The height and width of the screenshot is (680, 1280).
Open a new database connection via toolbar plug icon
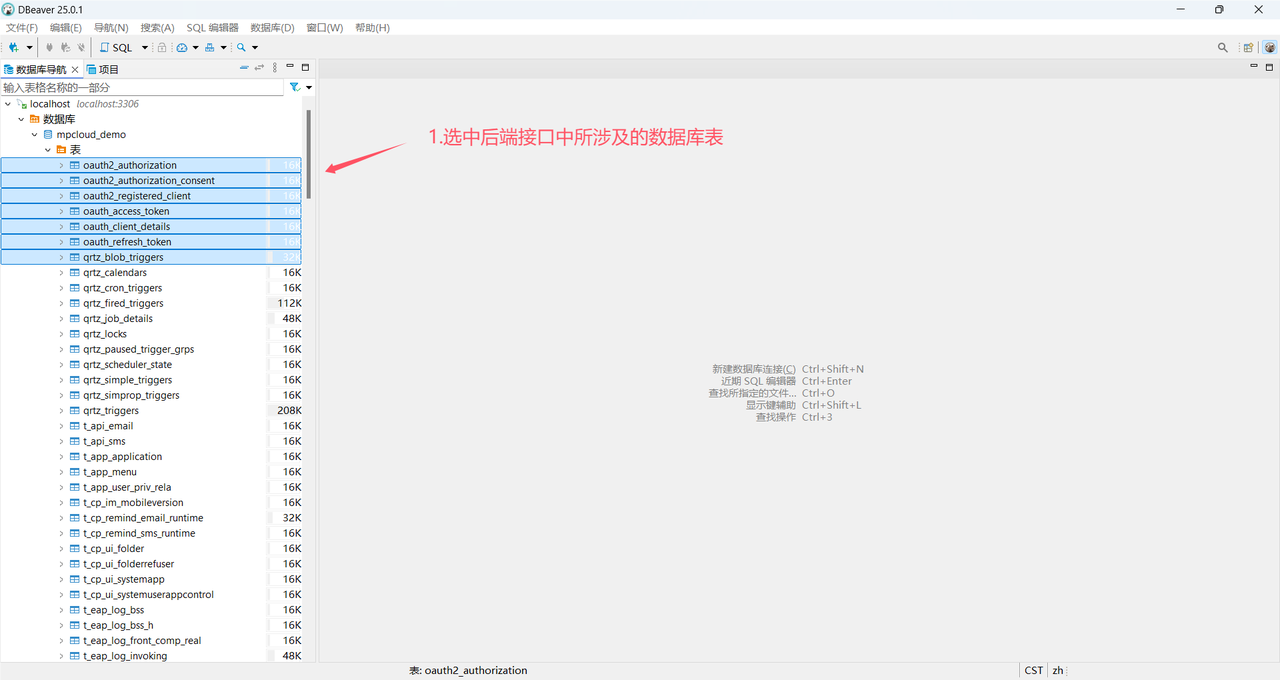click(14, 47)
